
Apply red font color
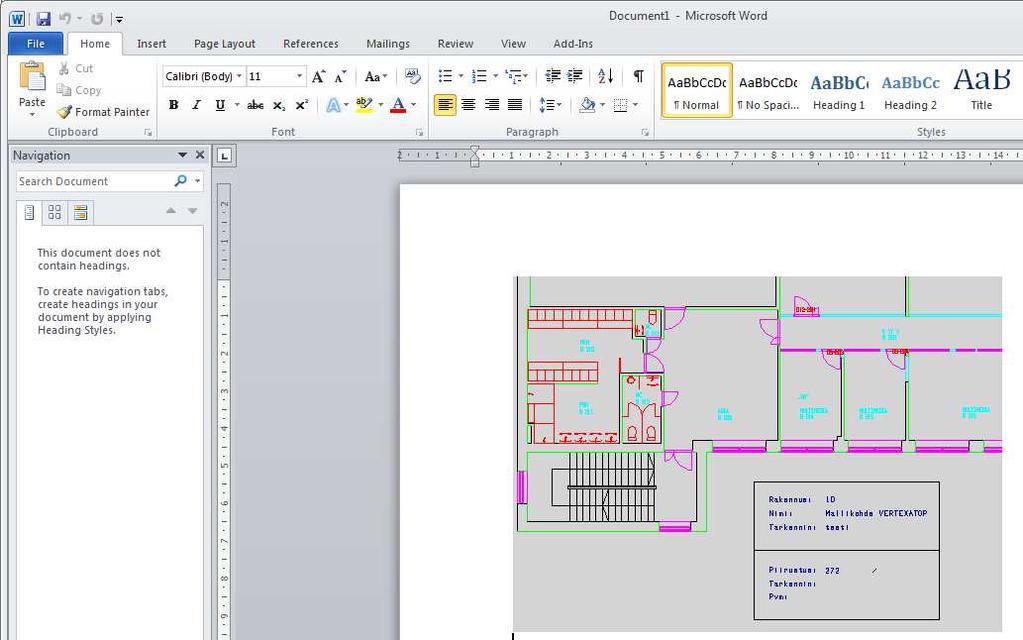398,104
